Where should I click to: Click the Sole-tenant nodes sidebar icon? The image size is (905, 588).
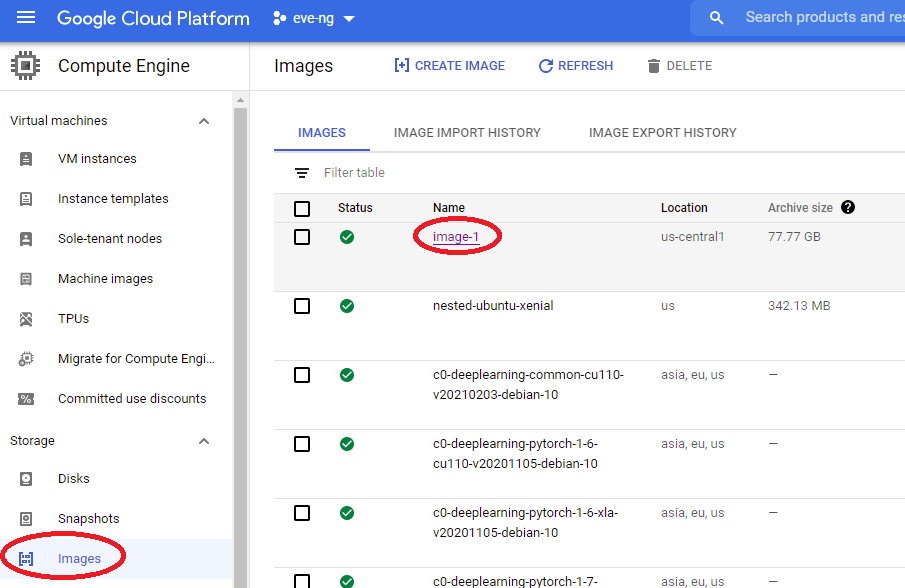coord(26,239)
